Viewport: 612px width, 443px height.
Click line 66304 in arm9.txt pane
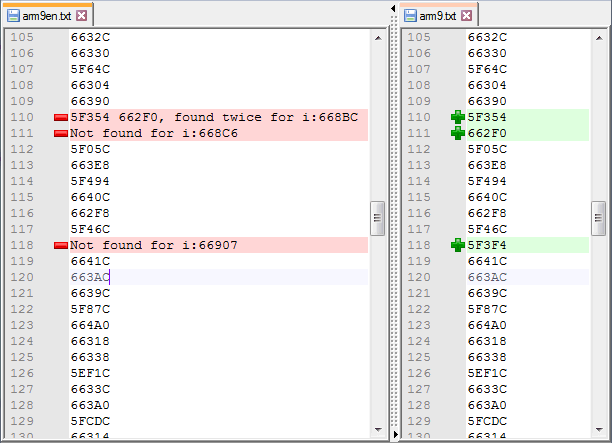tap(487, 85)
